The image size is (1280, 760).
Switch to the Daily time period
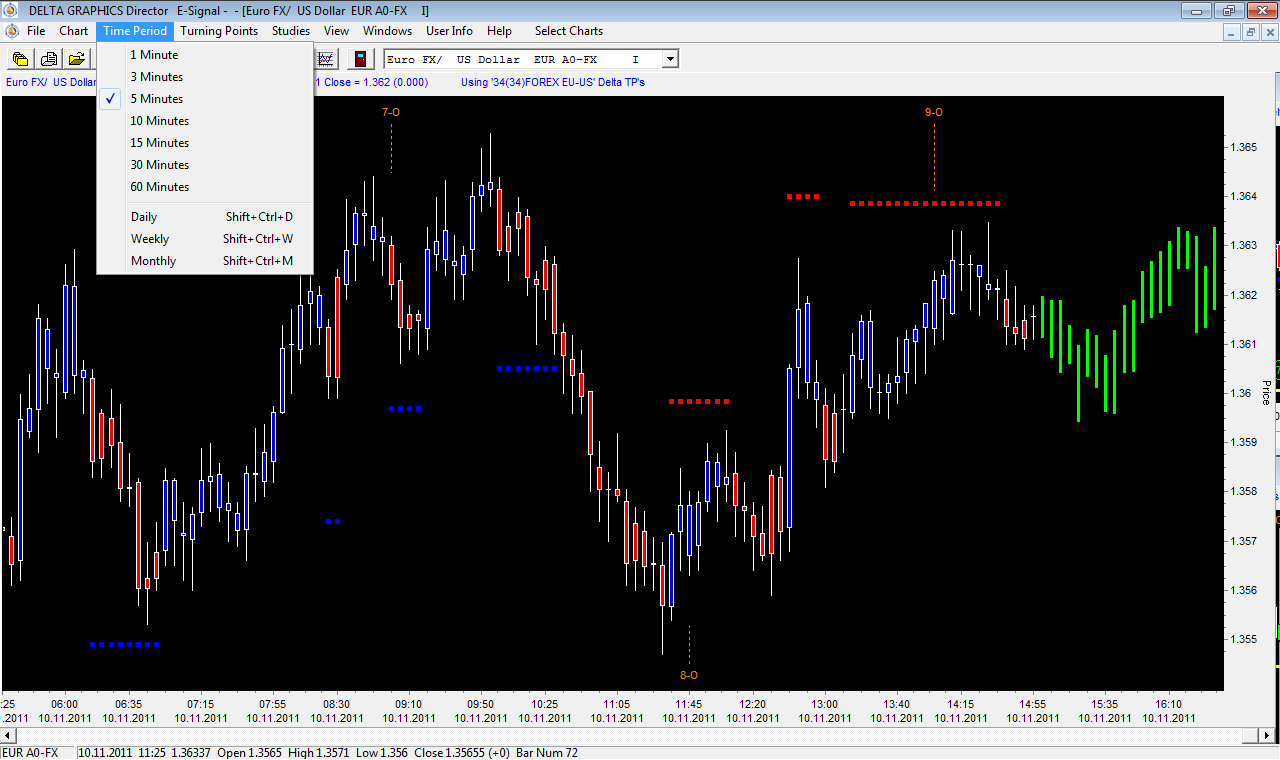point(143,216)
